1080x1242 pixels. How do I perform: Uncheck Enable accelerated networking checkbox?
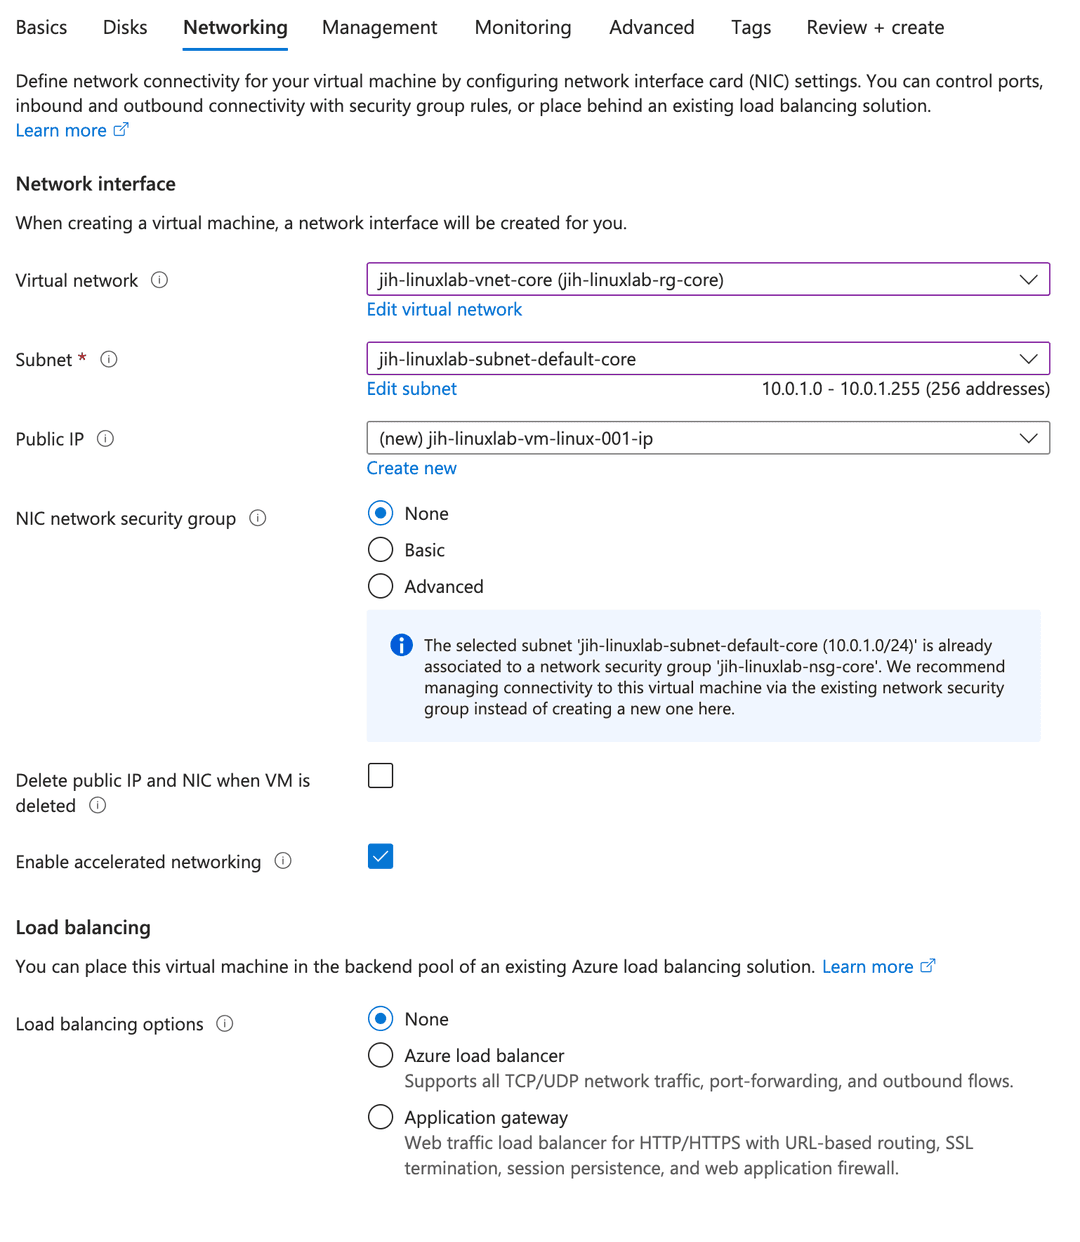(x=380, y=857)
